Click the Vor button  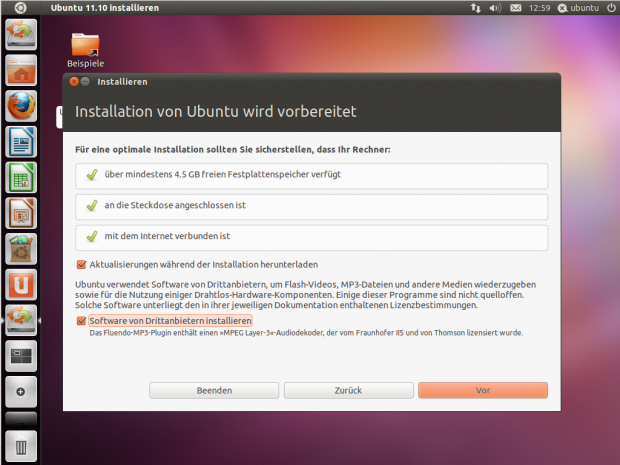(x=483, y=390)
